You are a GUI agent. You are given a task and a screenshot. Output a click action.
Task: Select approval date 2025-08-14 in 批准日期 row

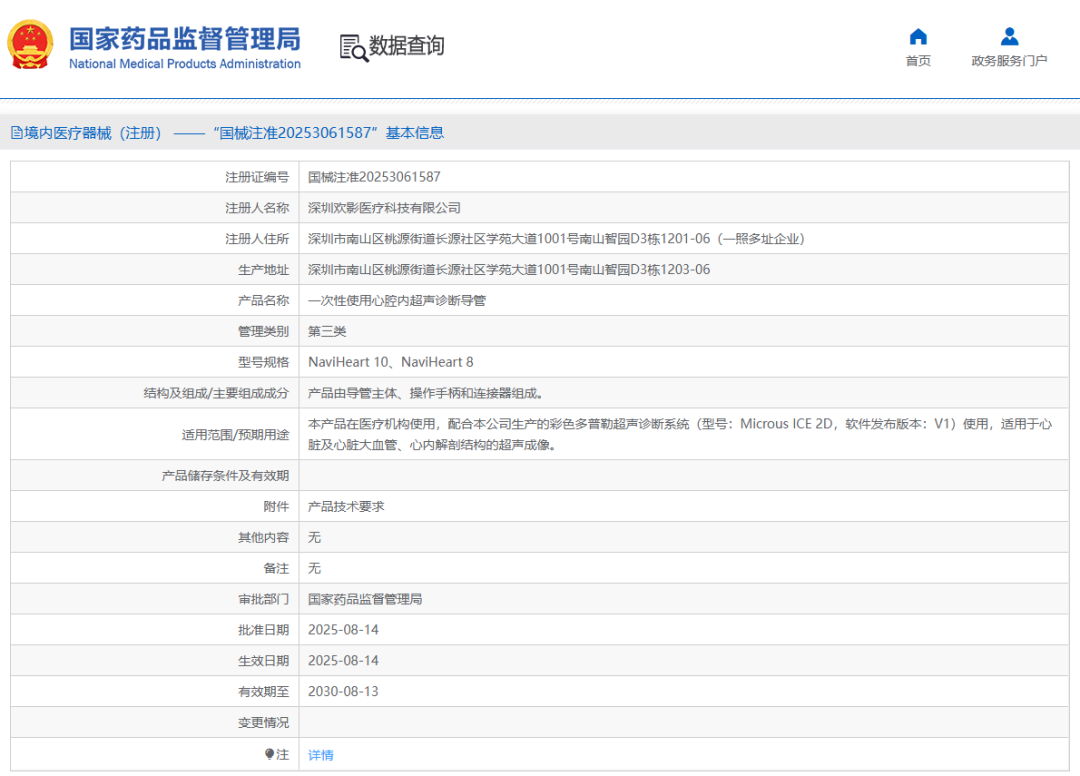point(343,630)
